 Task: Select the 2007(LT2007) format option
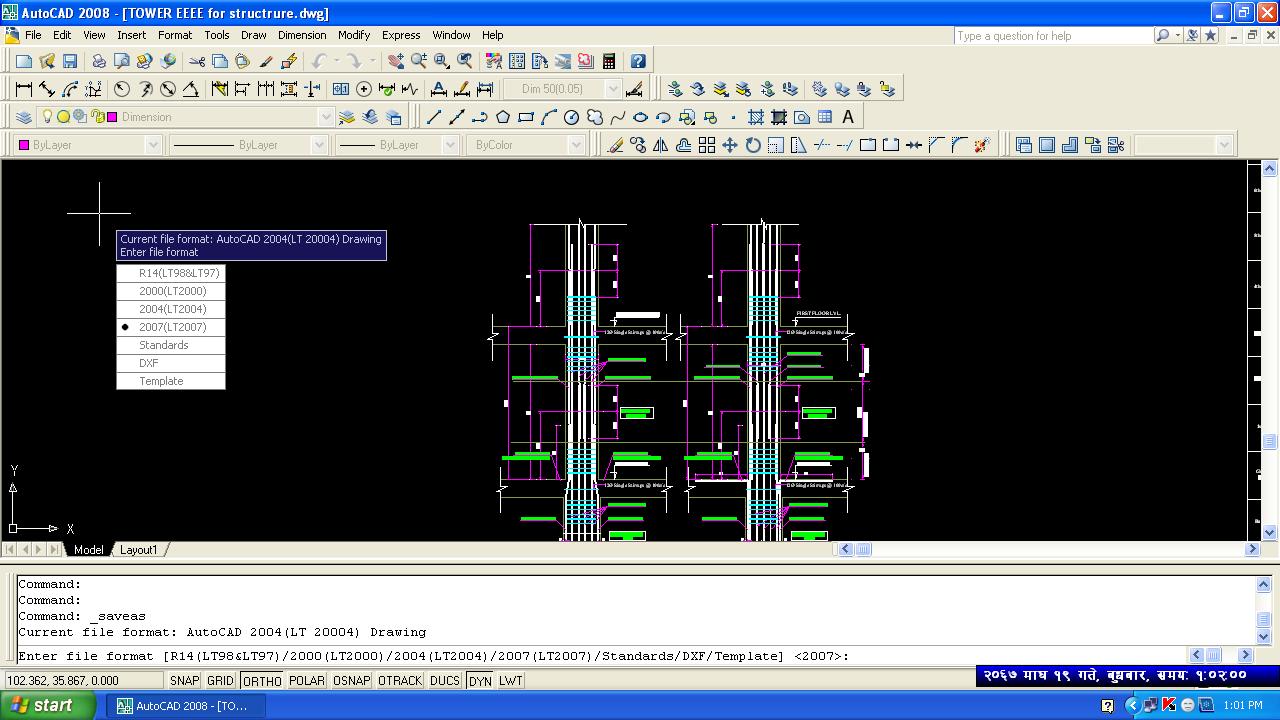point(171,327)
